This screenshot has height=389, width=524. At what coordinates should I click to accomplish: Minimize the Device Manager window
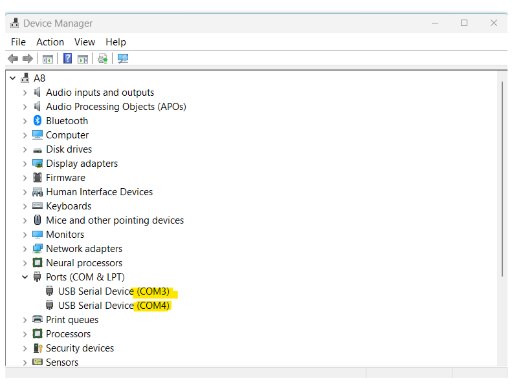click(435, 23)
